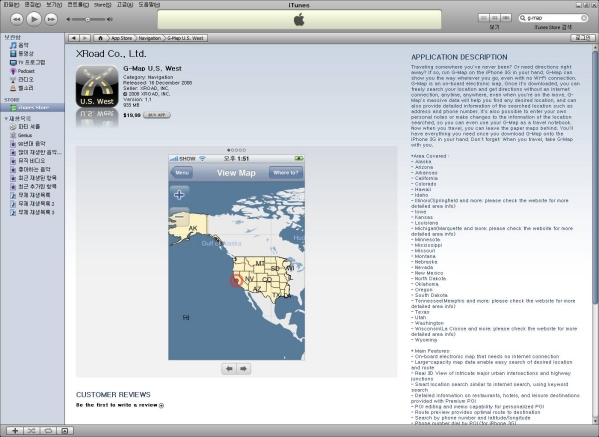599x437 pixels.
Task: Open the 컨트롤 (Controls) menu
Action: tap(78, 5)
